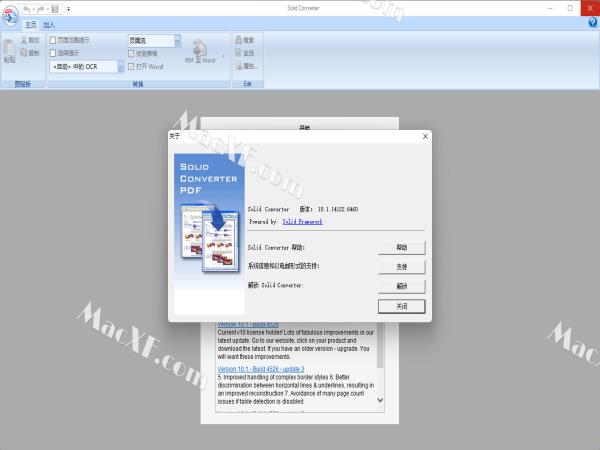The width and height of the screenshot is (600, 450).
Task: Click the Properties icon in Edit group
Action: click(238, 66)
